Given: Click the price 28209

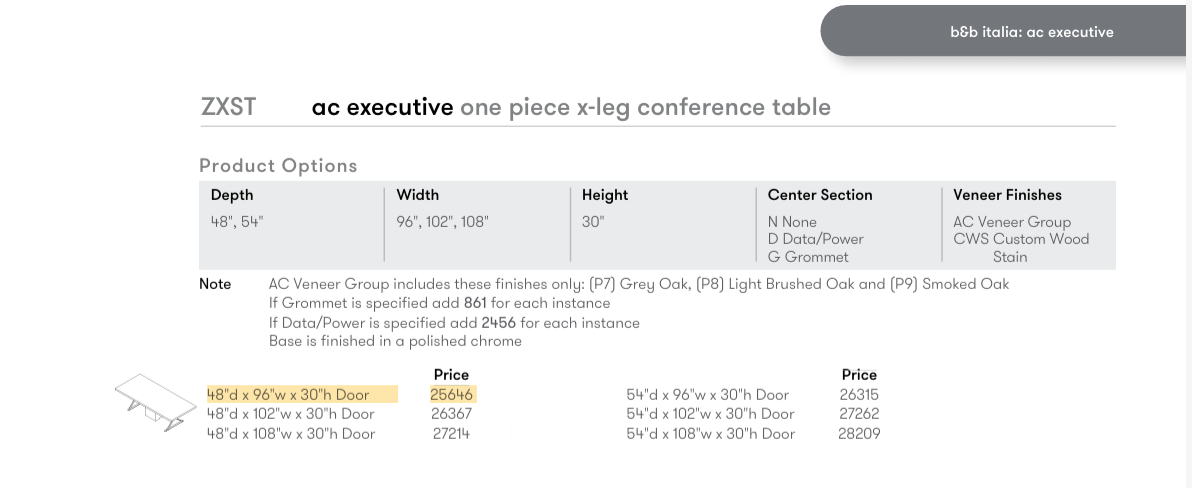Looking at the screenshot, I should 859,433.
